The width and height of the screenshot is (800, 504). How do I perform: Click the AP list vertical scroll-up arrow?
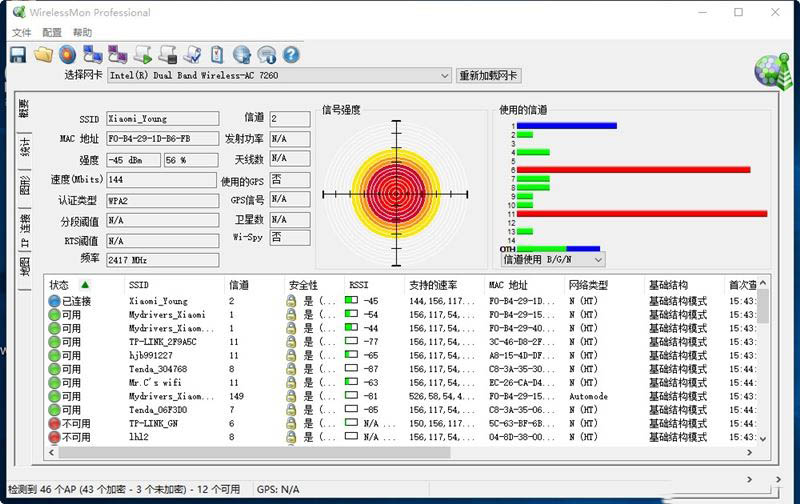pos(763,283)
